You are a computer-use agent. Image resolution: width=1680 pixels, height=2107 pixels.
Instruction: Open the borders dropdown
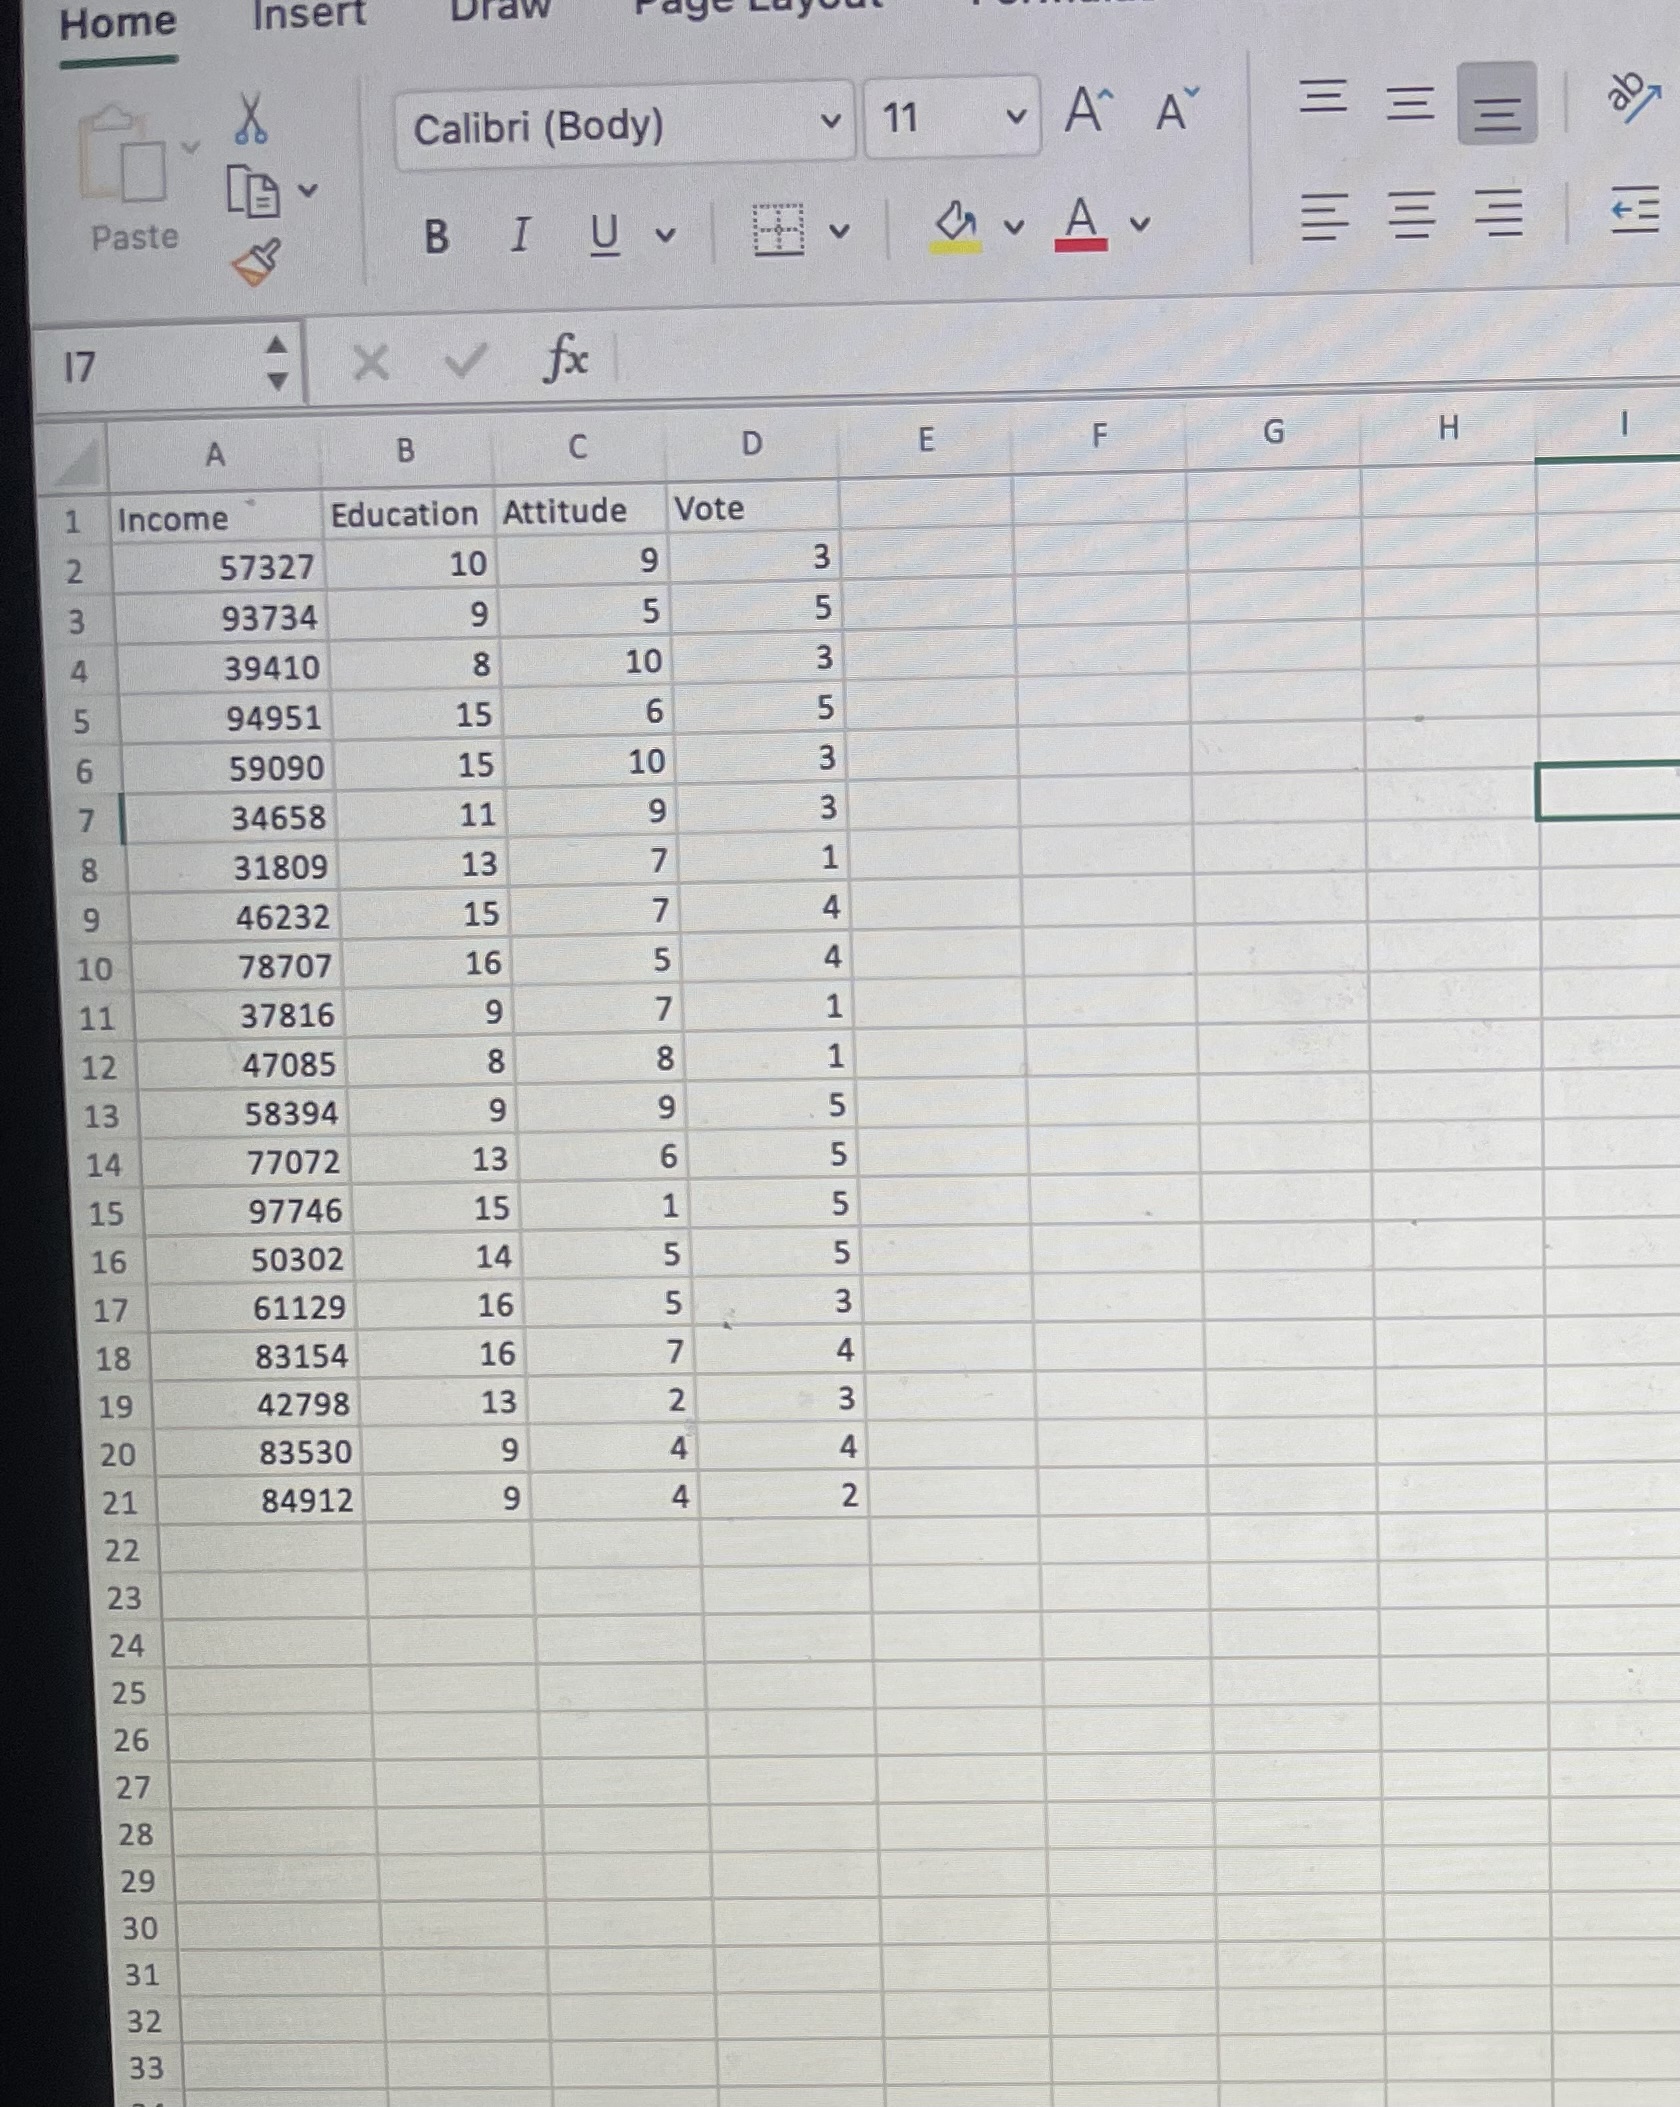pyautogui.click(x=841, y=230)
